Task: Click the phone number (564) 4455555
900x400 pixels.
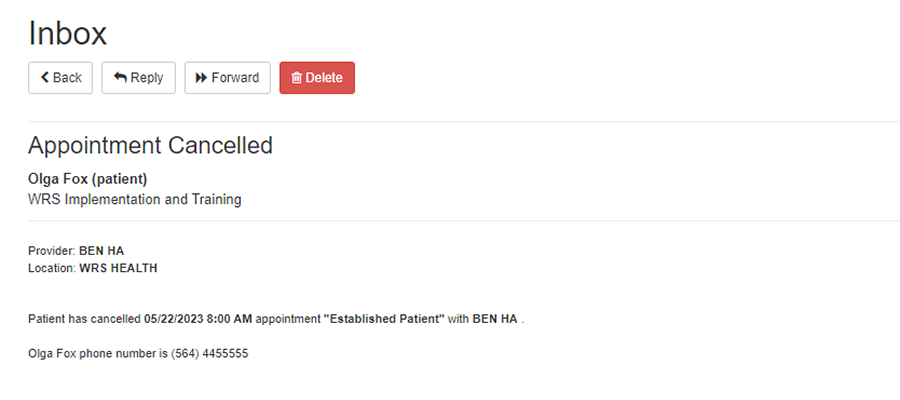Action: [210, 354]
